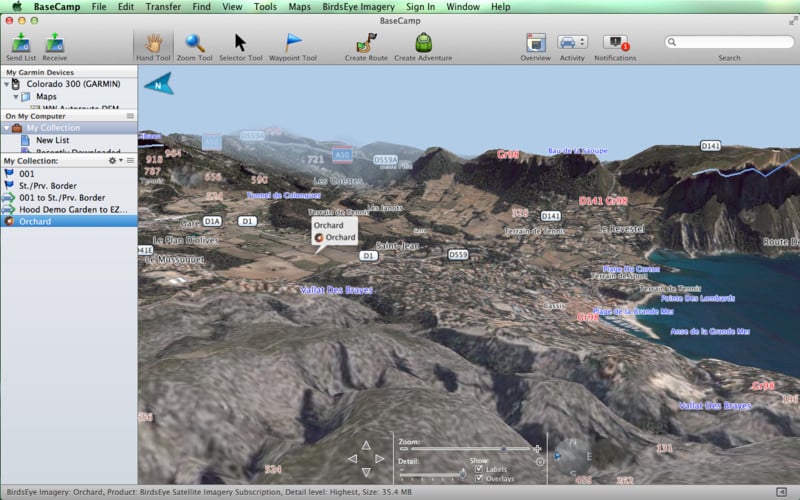This screenshot has width=800, height=500.
Task: Click the Orchard callout on the map
Action: coord(335,232)
